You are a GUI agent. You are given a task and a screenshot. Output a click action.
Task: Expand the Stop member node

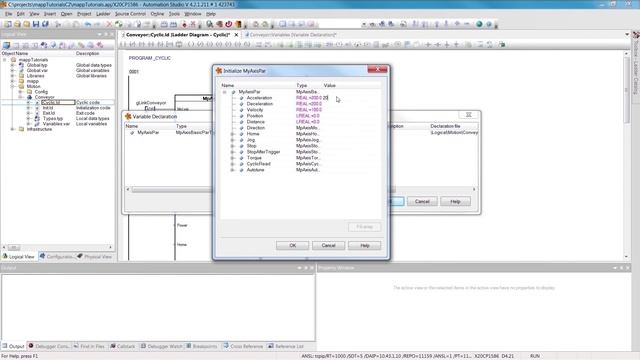coord(233,146)
